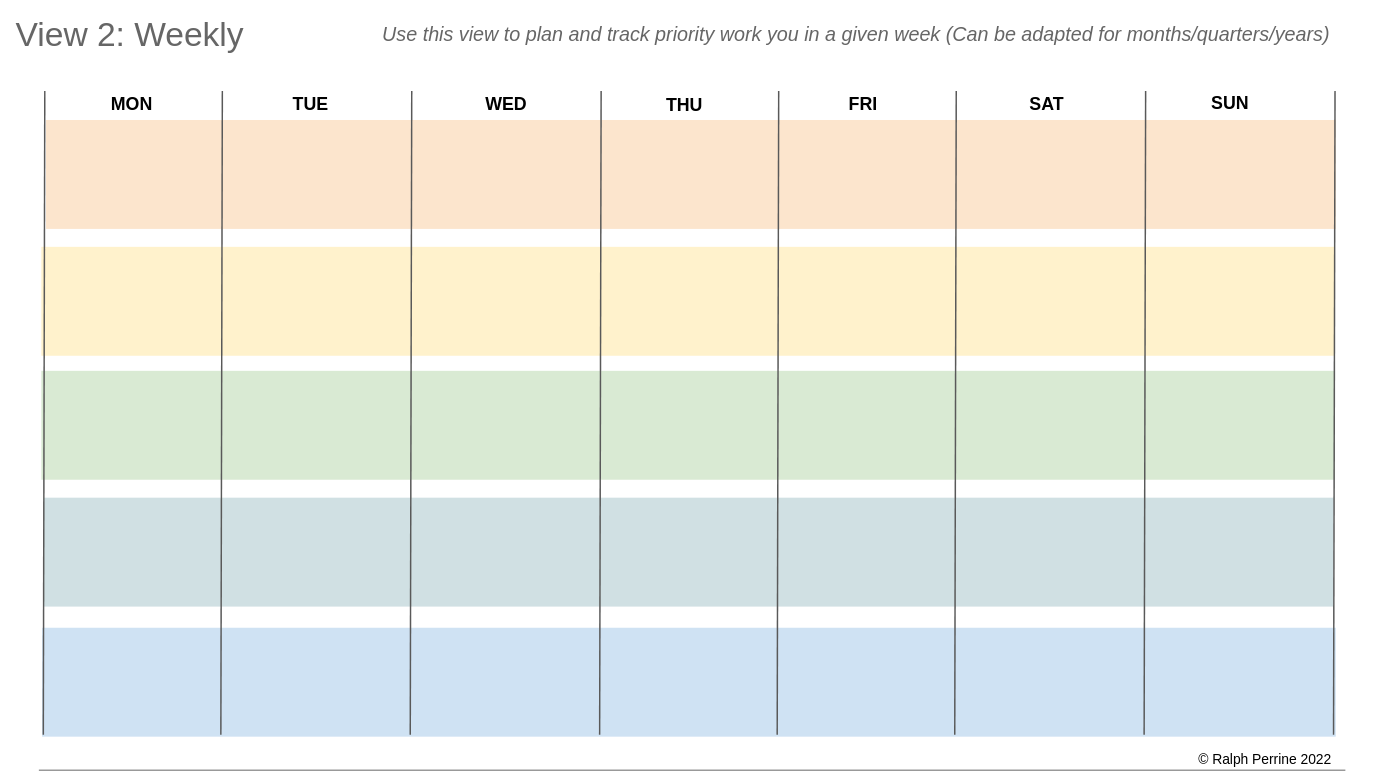Click the FRI column header
Screen dimensions: 1384x778
(862, 104)
